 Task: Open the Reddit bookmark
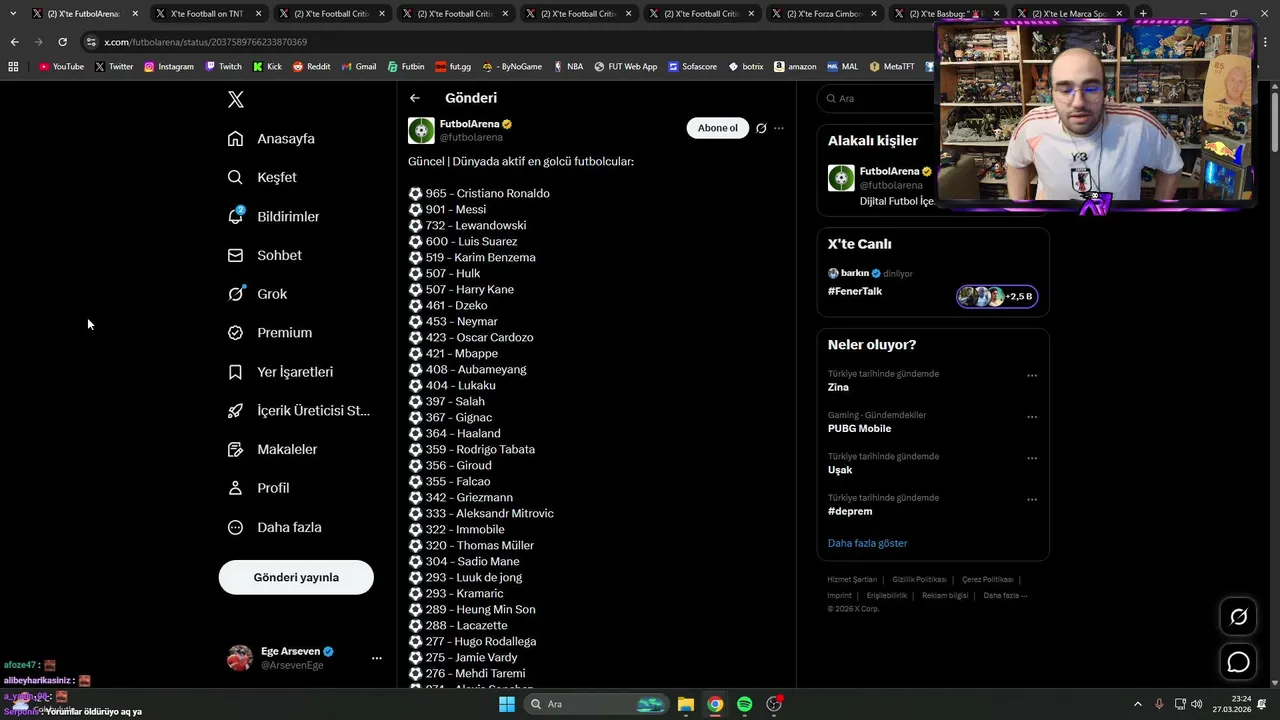point(311,66)
